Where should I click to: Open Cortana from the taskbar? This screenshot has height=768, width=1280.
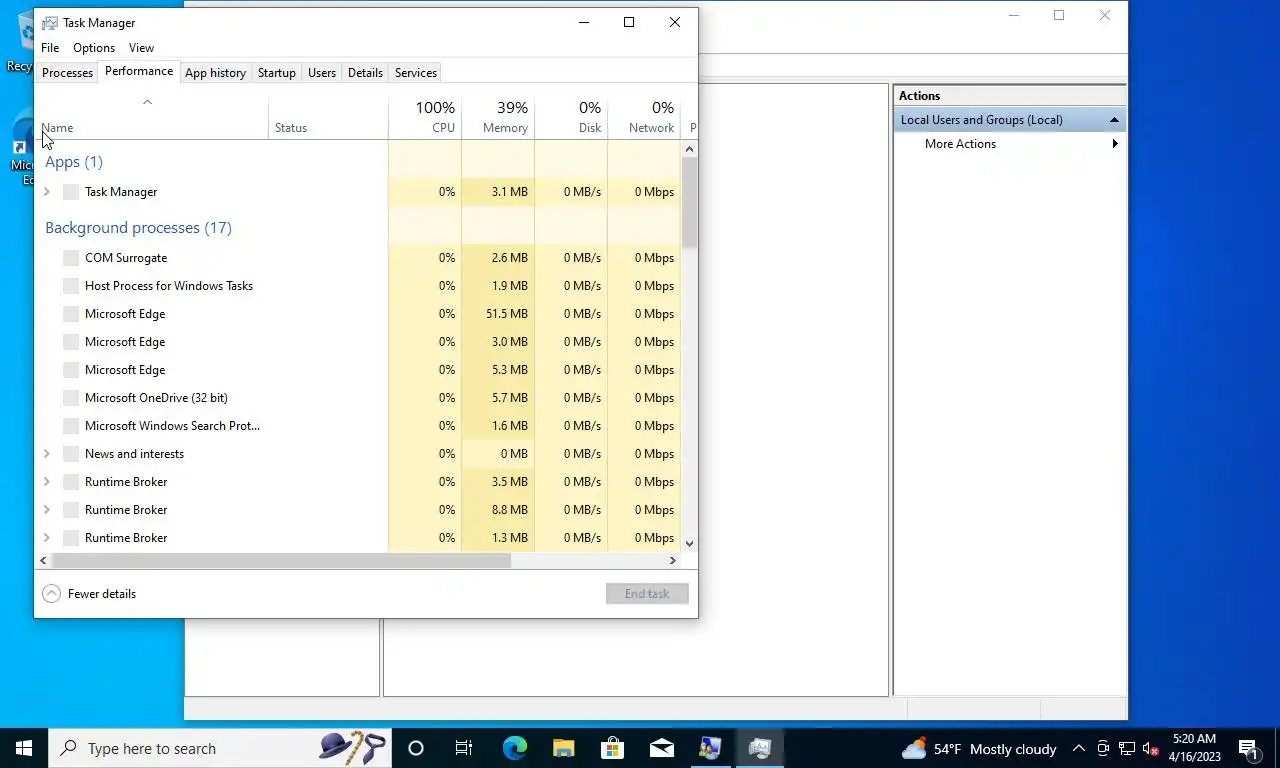[416, 748]
